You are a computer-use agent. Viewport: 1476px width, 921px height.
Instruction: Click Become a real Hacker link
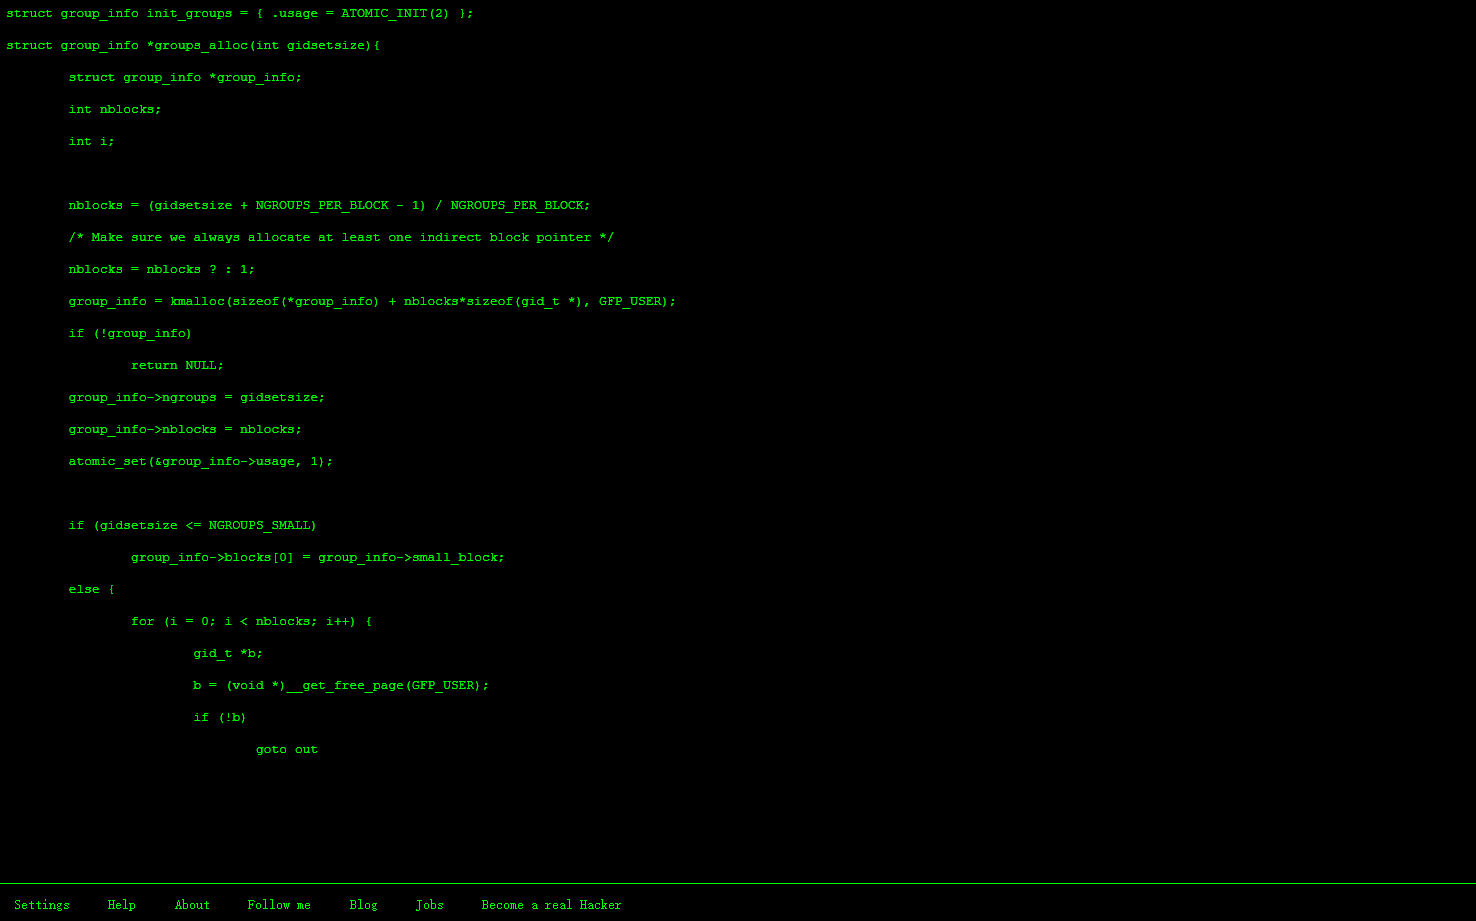[551, 905]
